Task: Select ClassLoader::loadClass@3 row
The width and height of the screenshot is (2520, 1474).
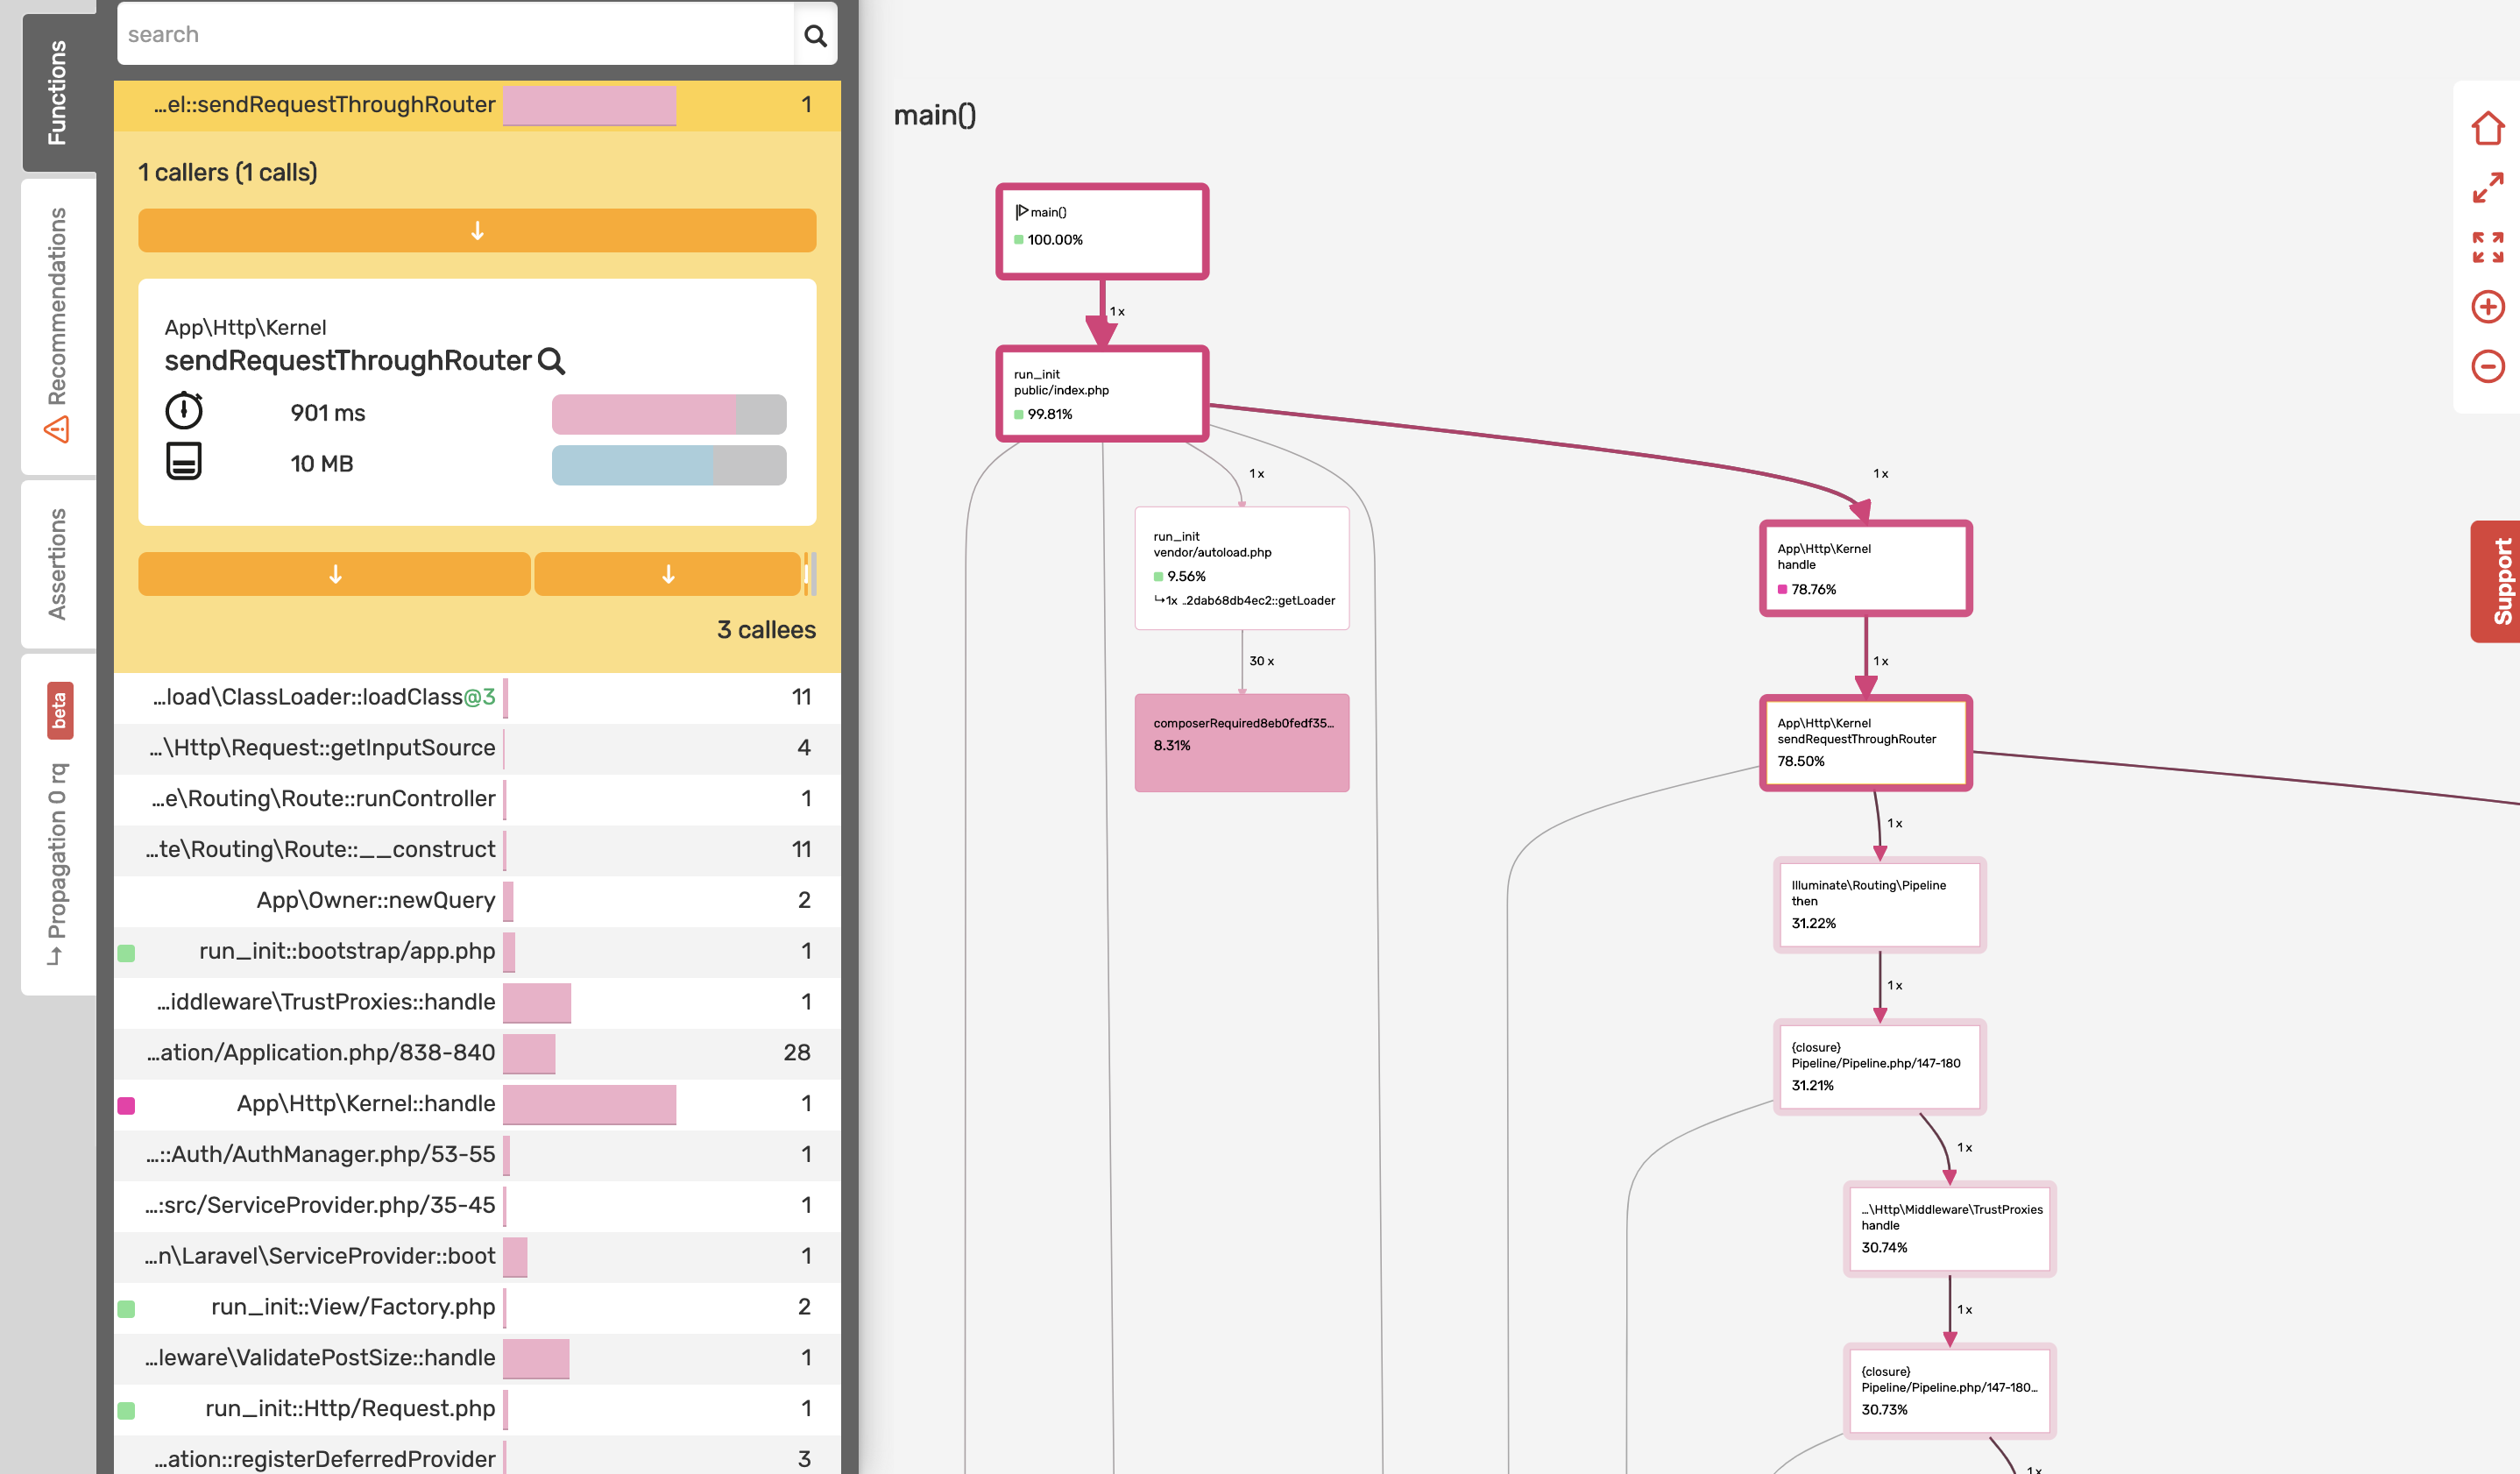Action: click(x=477, y=698)
